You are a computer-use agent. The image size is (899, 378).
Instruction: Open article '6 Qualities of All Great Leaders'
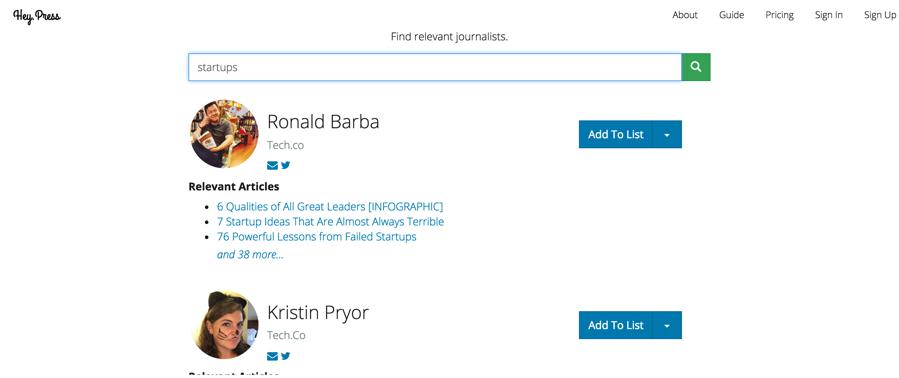(330, 206)
